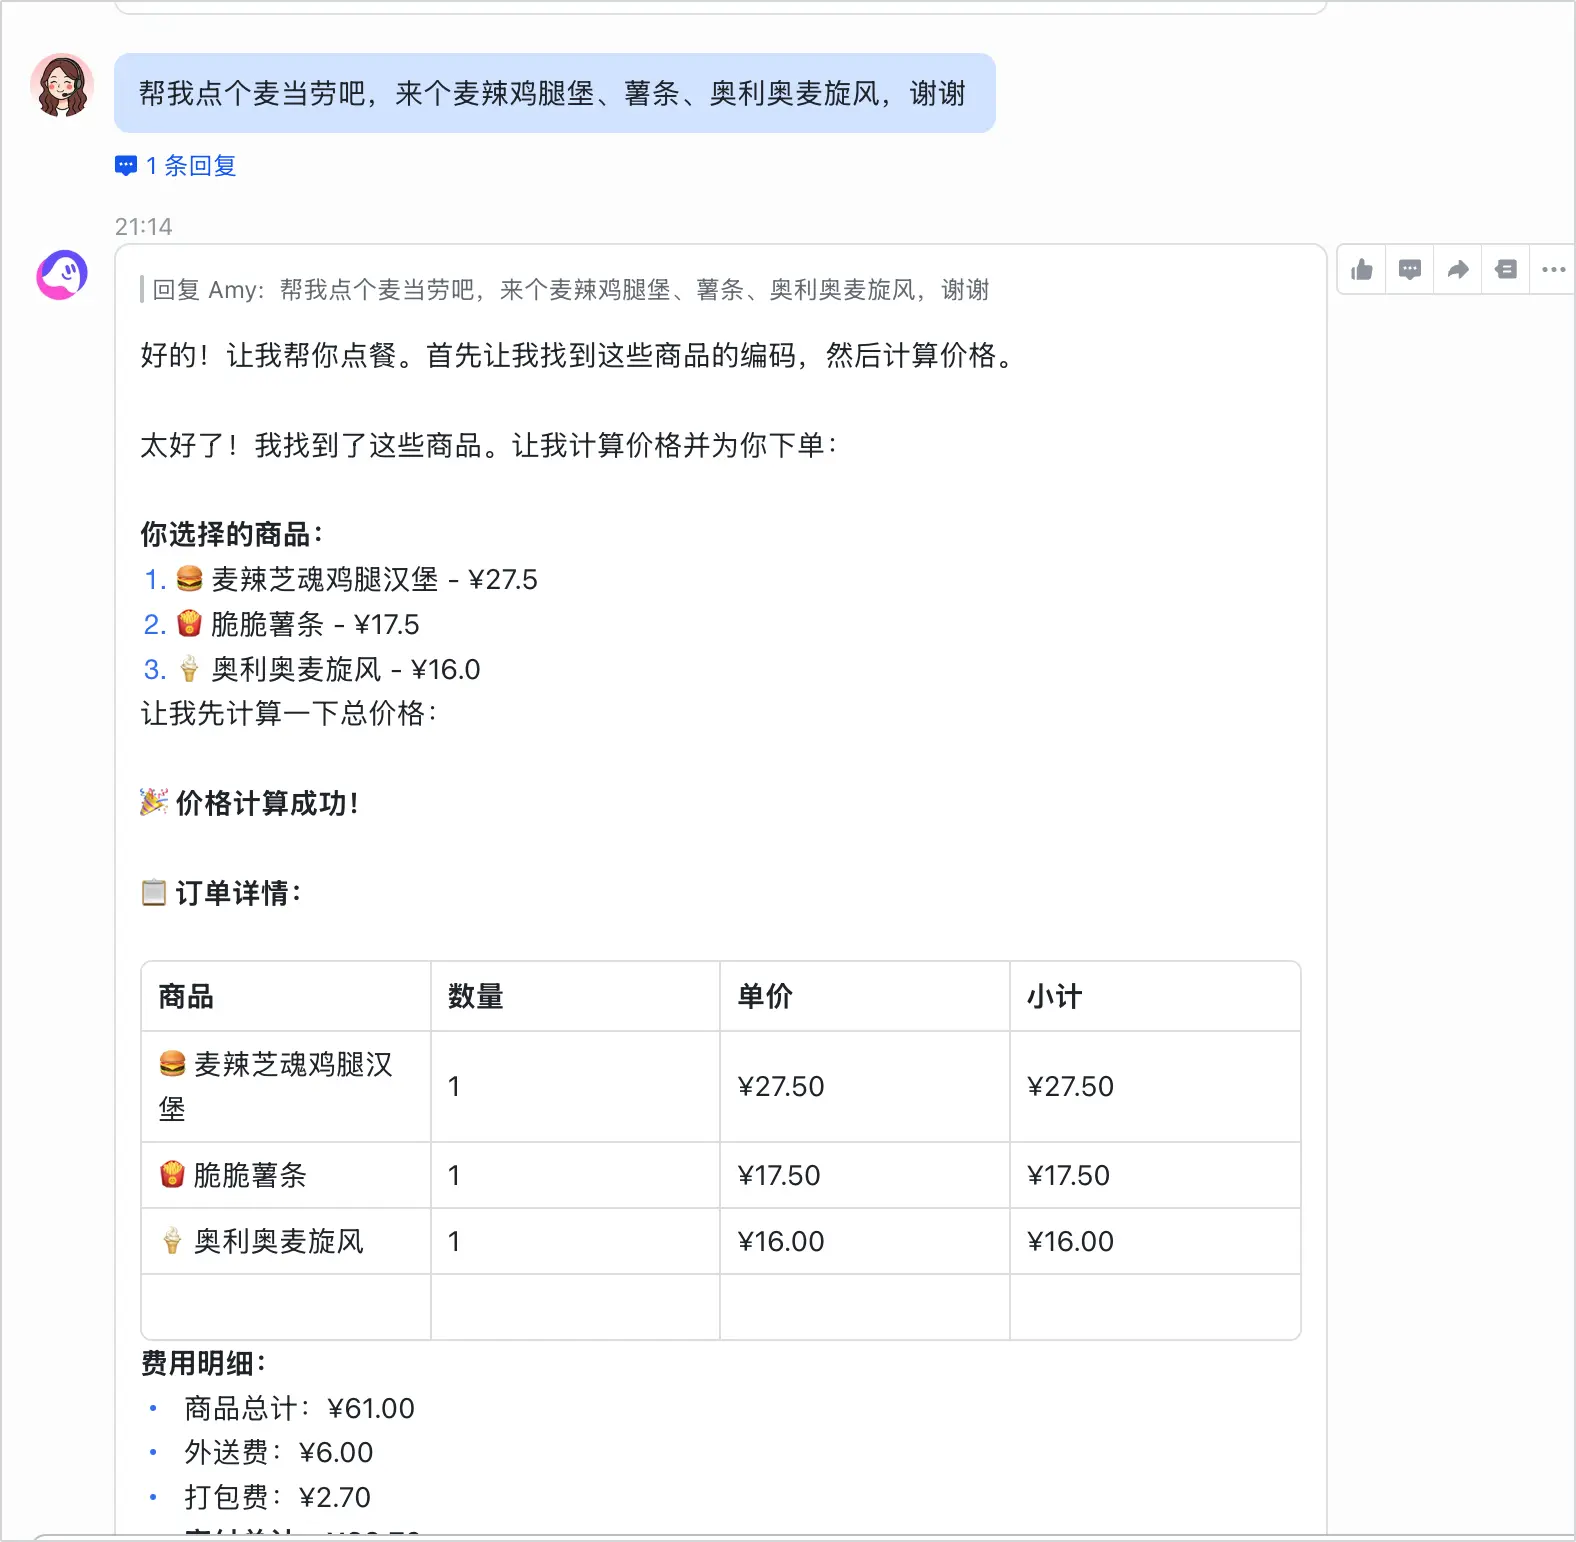Click the reply-in-thread icon next to forward
Viewport: 1576px width, 1542px height.
[x=1506, y=270]
